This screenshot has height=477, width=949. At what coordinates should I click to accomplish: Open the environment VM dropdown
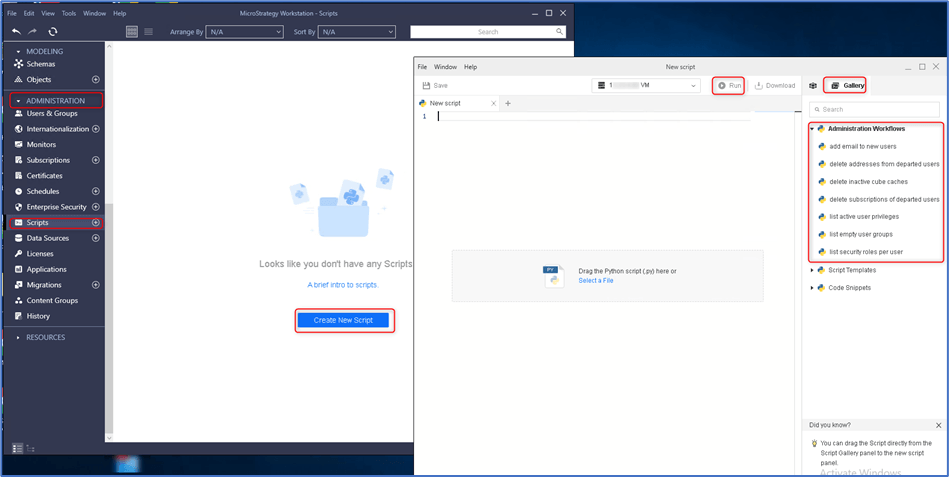(x=646, y=86)
